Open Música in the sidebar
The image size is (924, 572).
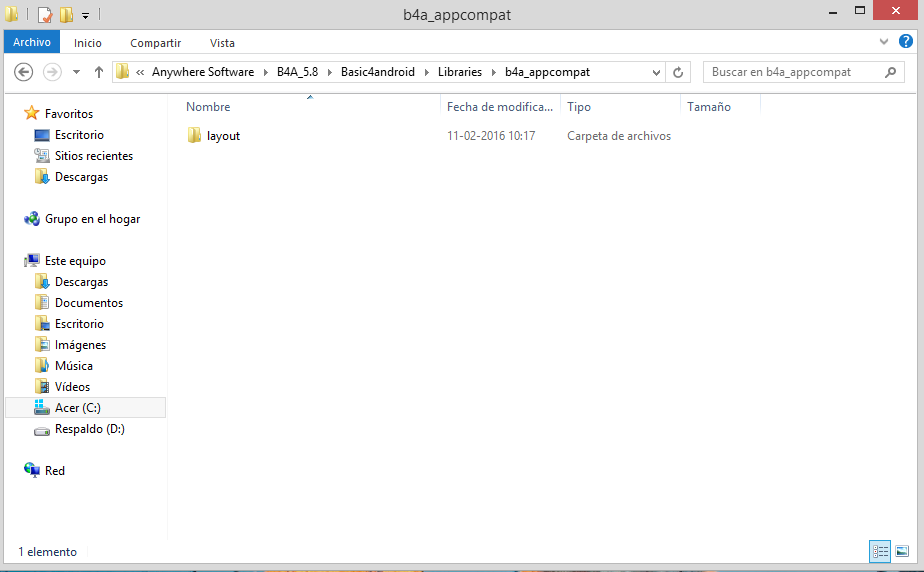coord(74,366)
